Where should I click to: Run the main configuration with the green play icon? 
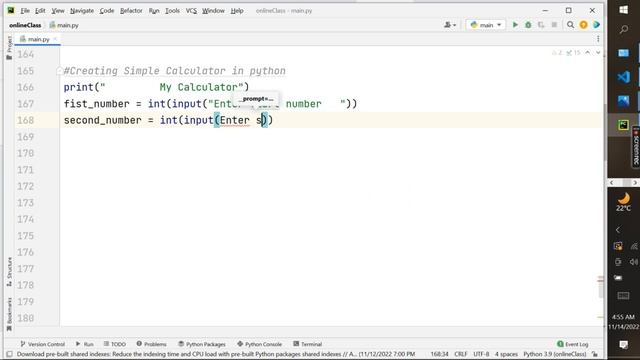515,25
